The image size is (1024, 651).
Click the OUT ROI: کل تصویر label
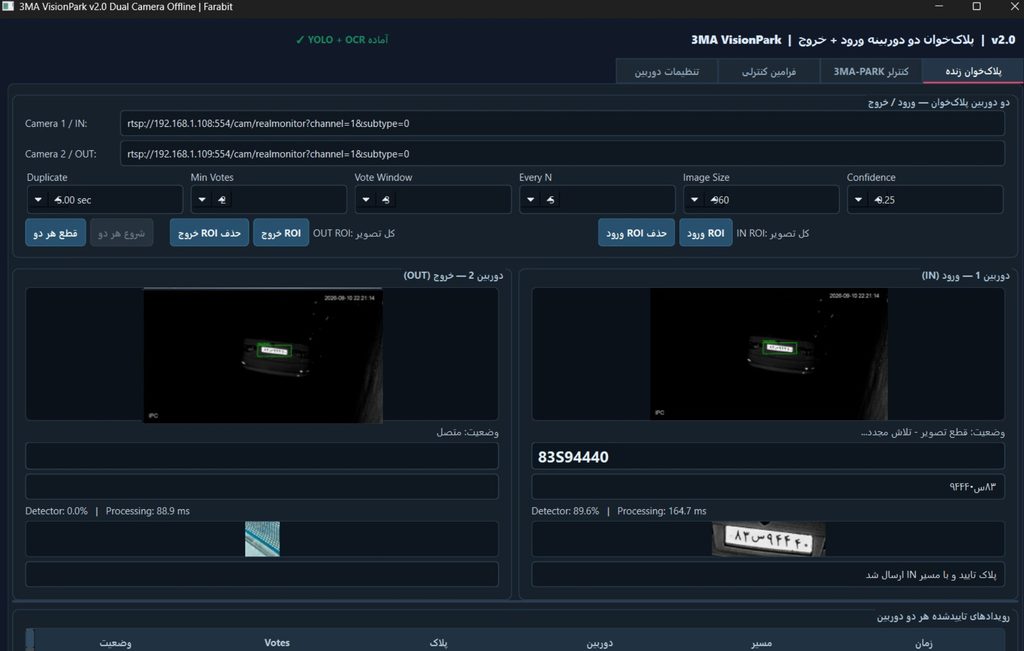[x=353, y=233]
